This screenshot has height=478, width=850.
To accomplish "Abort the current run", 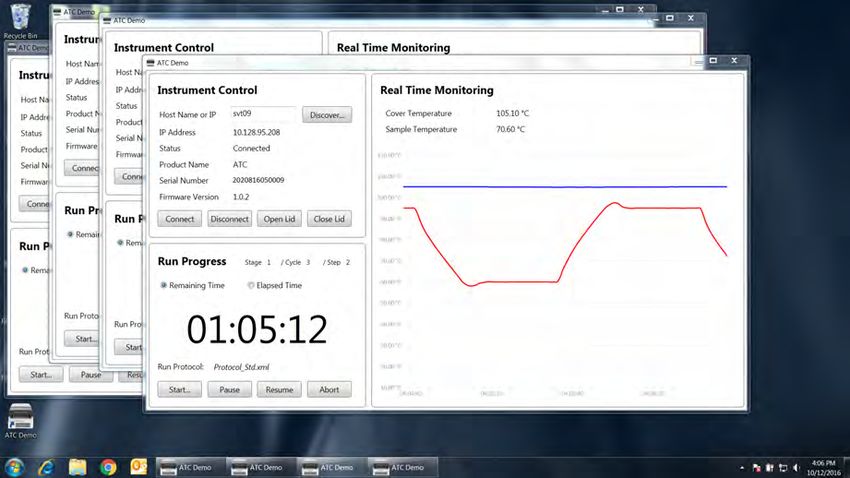I will pyautogui.click(x=329, y=389).
